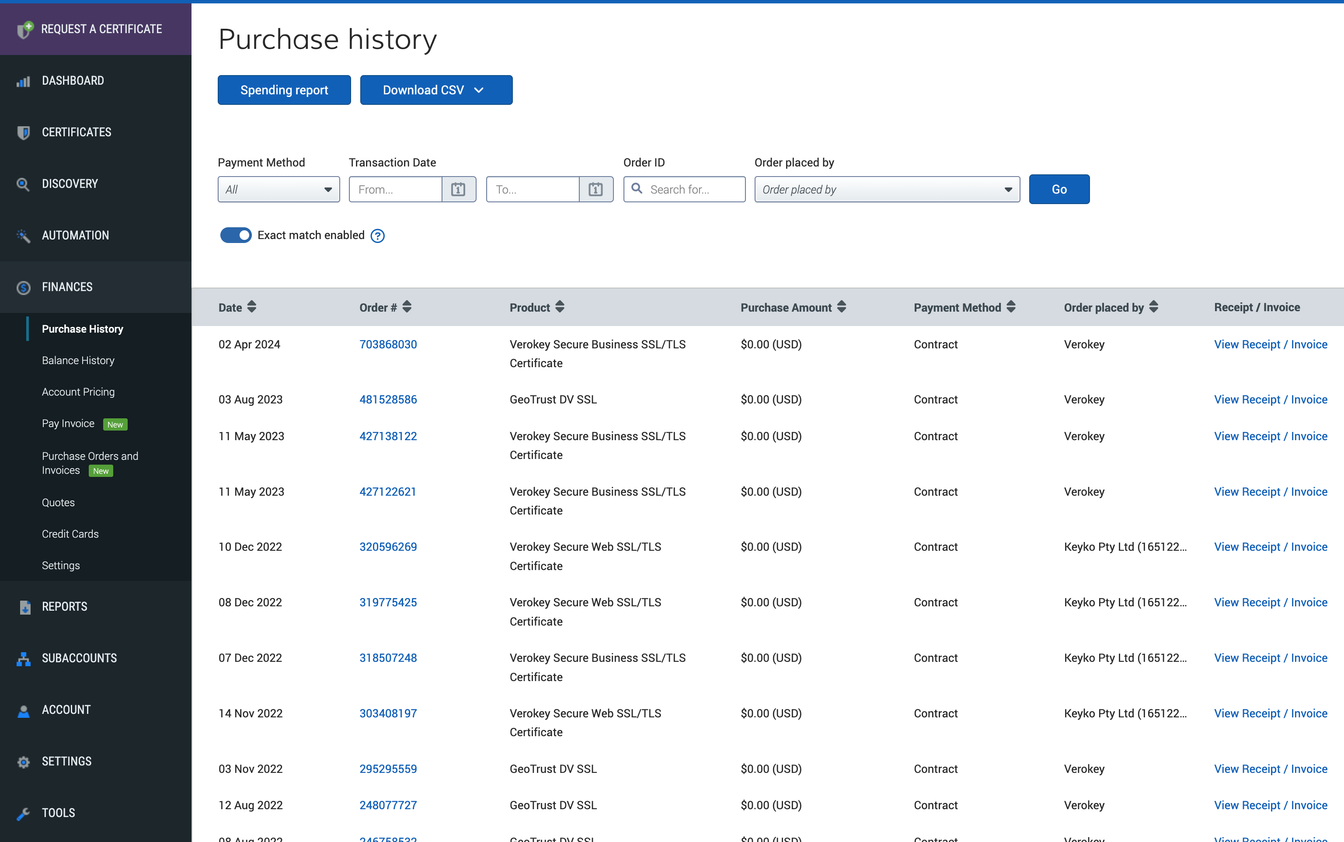Open order 703868030 details link
The width and height of the screenshot is (1344, 842).
[388, 343]
